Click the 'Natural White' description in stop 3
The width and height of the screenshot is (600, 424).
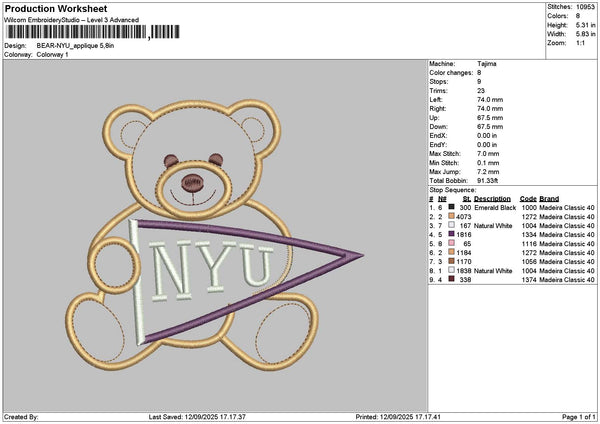[x=493, y=225]
